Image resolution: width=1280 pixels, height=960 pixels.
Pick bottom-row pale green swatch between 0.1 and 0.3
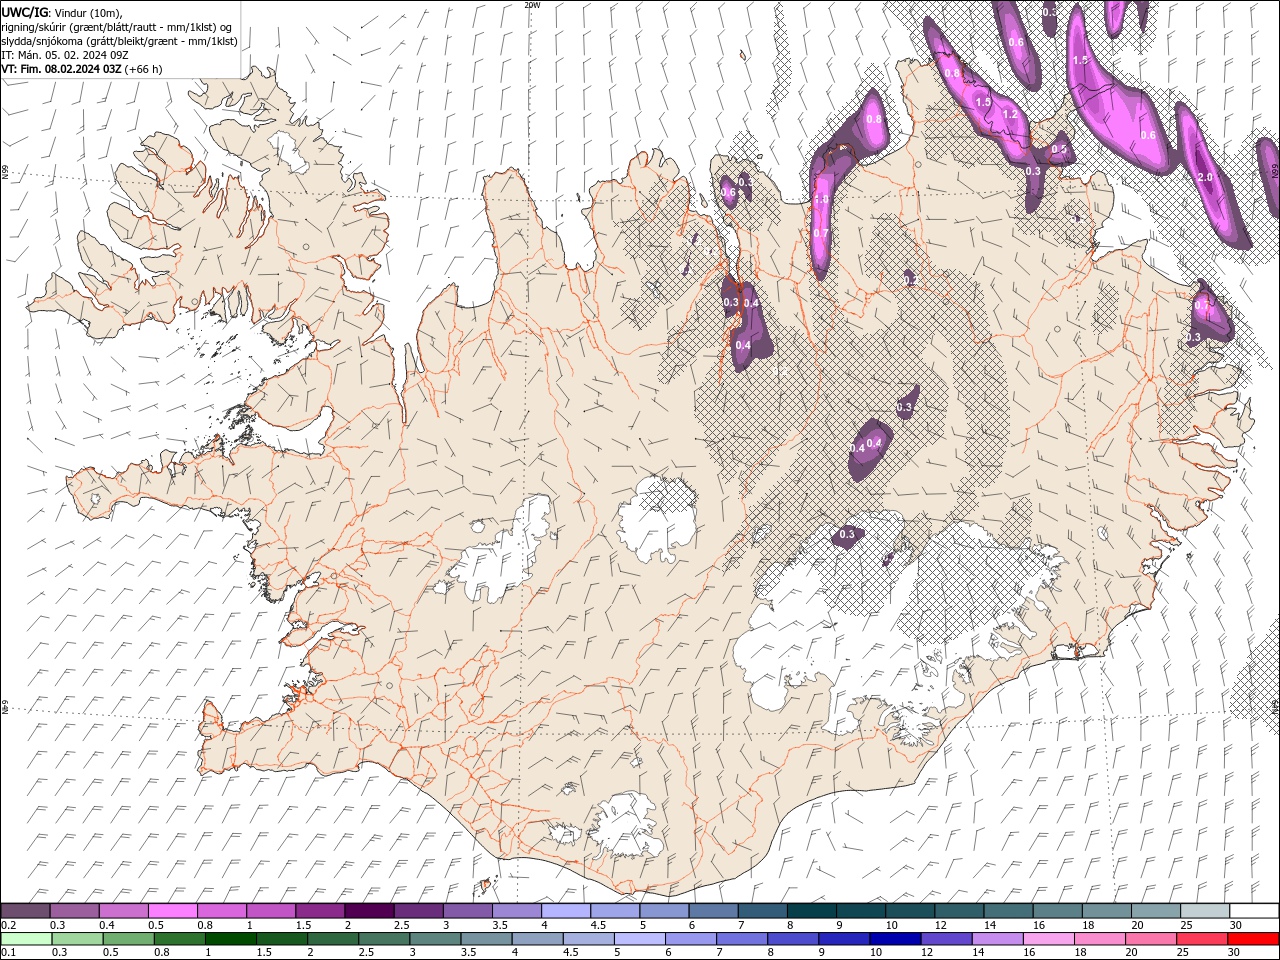pyautogui.click(x=27, y=938)
